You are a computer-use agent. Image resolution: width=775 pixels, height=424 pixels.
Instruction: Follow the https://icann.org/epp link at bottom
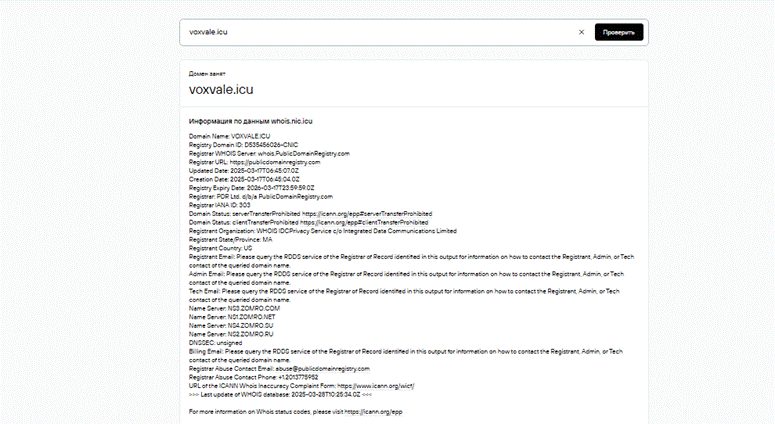[373, 412]
